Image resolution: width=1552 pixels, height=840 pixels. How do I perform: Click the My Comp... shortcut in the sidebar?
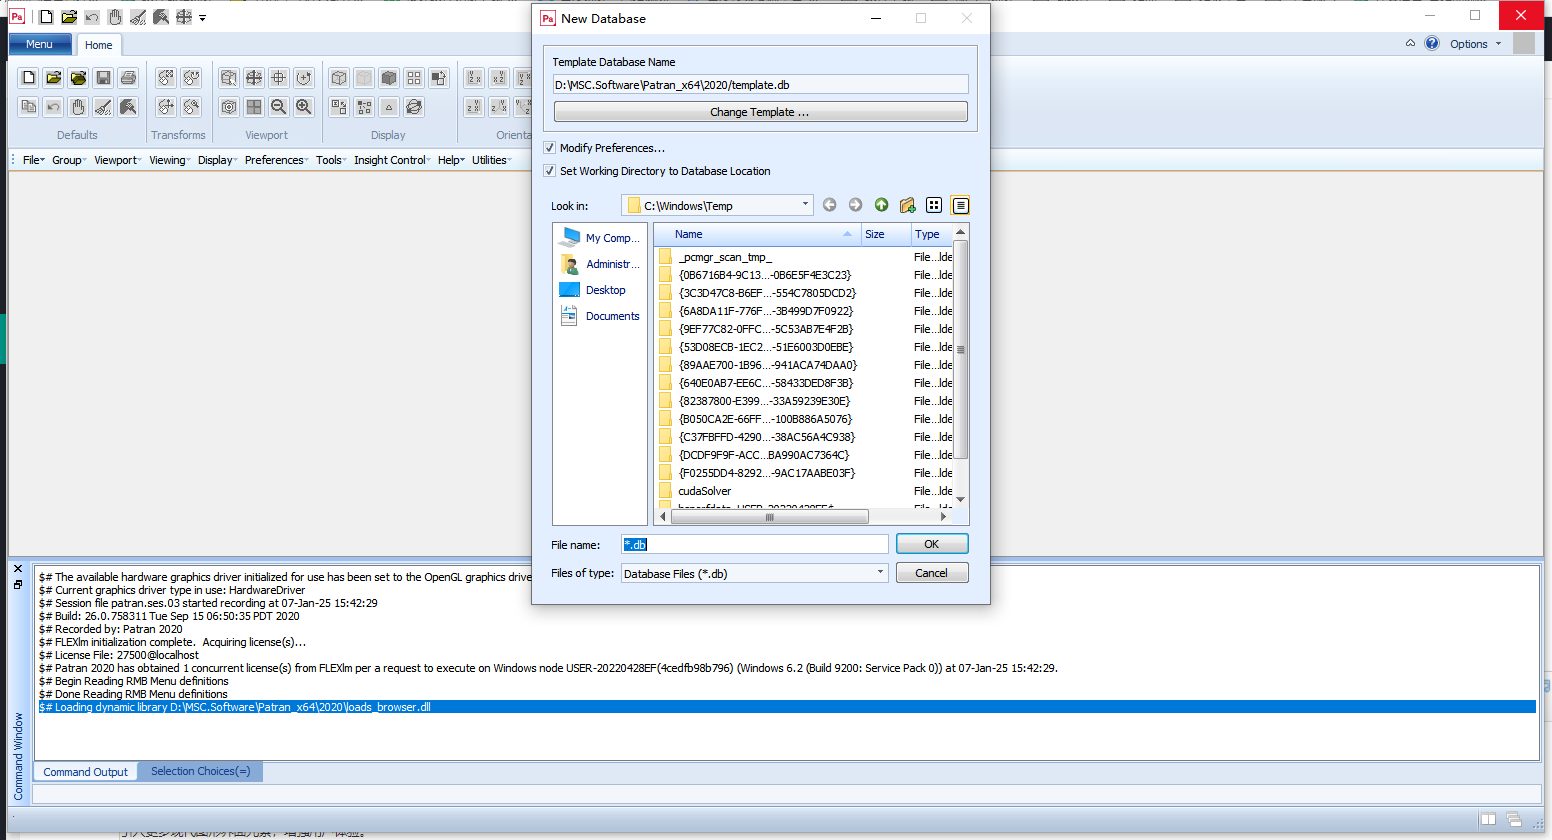pyautogui.click(x=599, y=238)
